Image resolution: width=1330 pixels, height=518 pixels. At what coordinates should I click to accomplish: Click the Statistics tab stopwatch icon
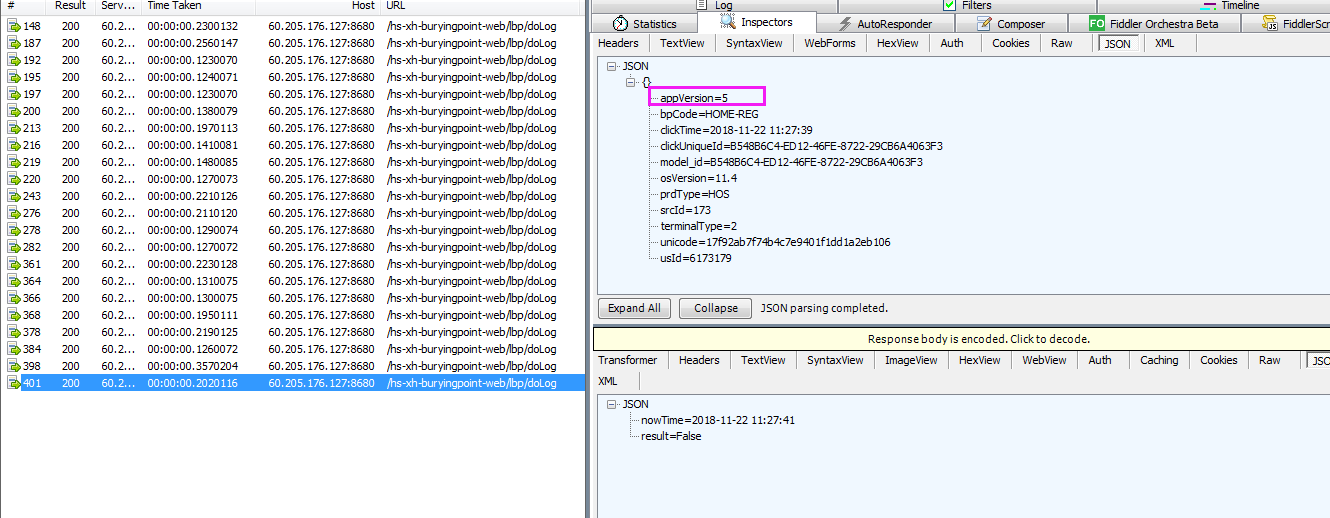[x=620, y=23]
